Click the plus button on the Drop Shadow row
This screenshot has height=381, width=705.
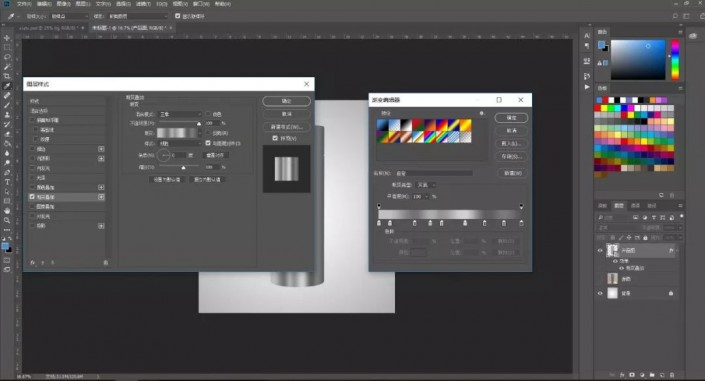pyautogui.click(x=101, y=226)
